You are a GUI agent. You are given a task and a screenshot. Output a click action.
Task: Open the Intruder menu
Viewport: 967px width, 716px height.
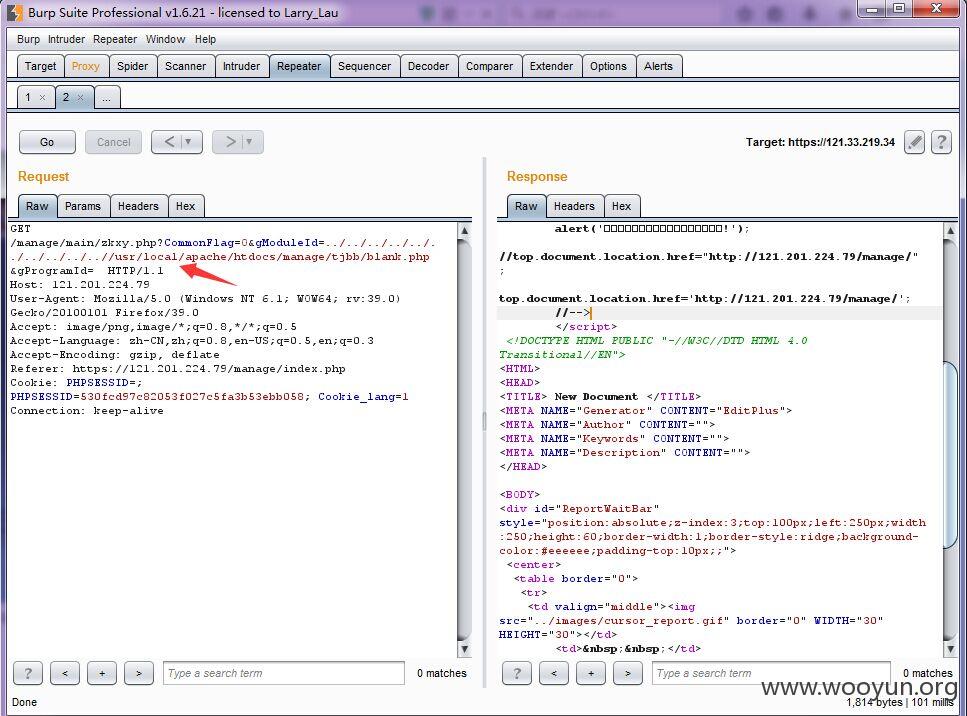(66, 39)
